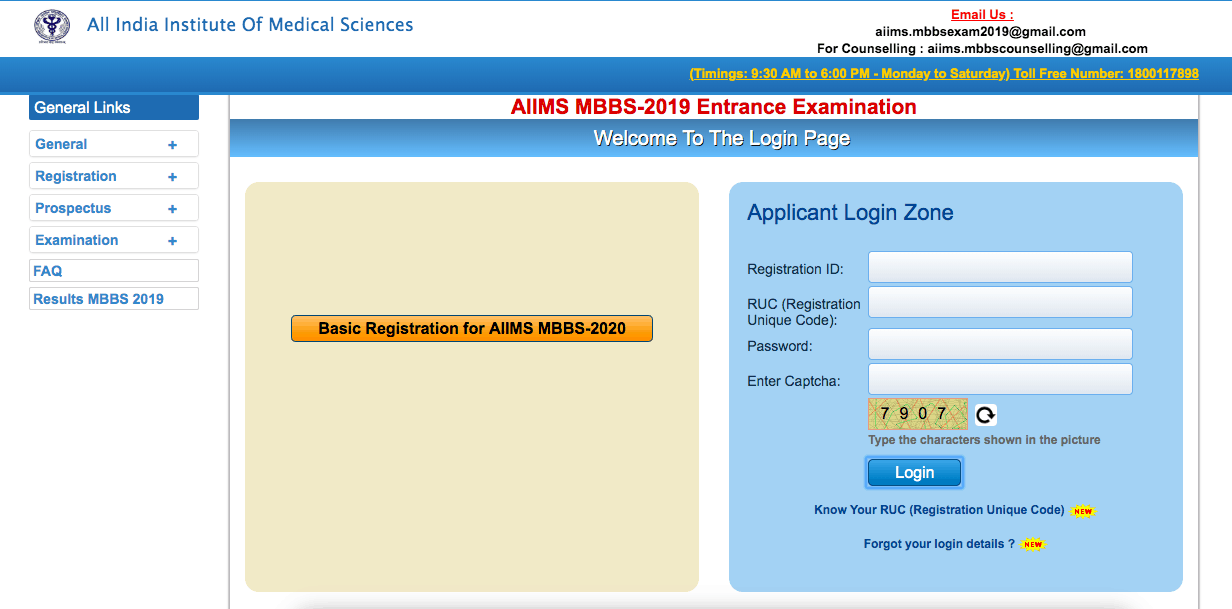1232x609 pixels.
Task: Click the RUC Registration Unique Code field
Action: [x=1000, y=302]
